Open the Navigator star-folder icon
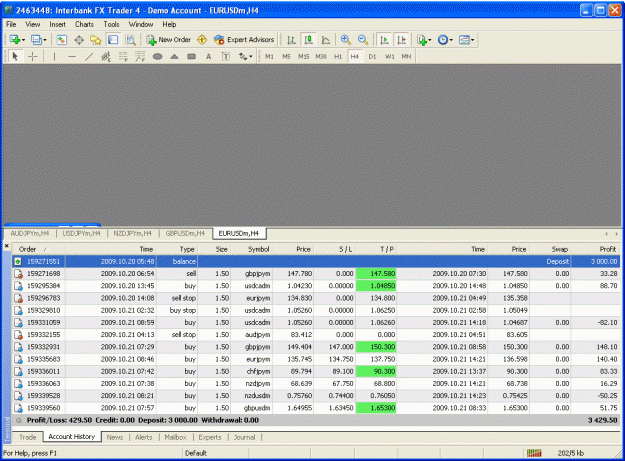 pyautogui.click(x=96, y=40)
